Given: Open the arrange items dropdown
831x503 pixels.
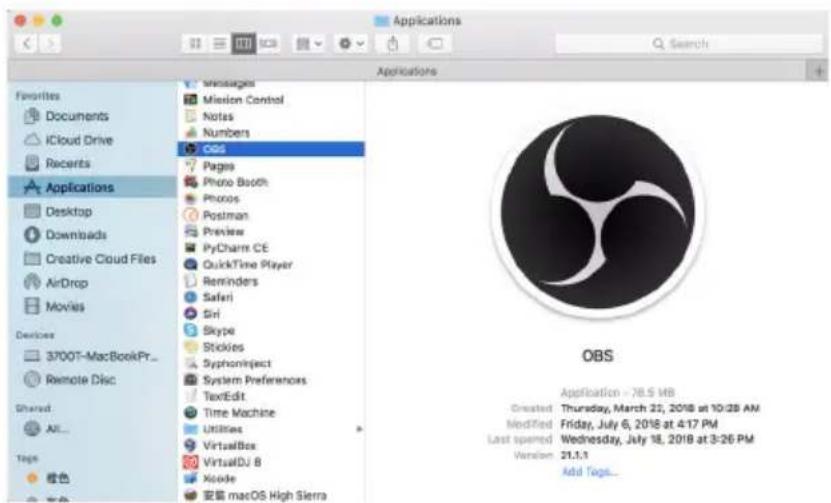Looking at the screenshot, I should point(308,43).
